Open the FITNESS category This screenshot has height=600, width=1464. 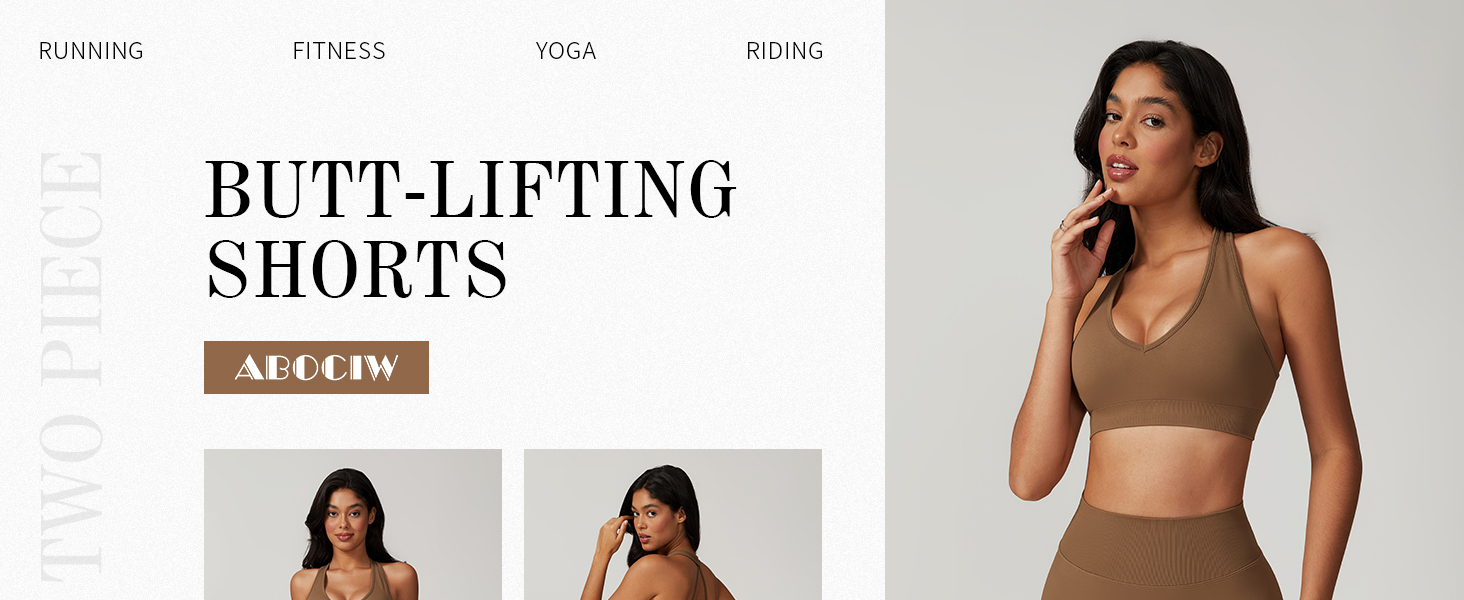pyautogui.click(x=339, y=51)
